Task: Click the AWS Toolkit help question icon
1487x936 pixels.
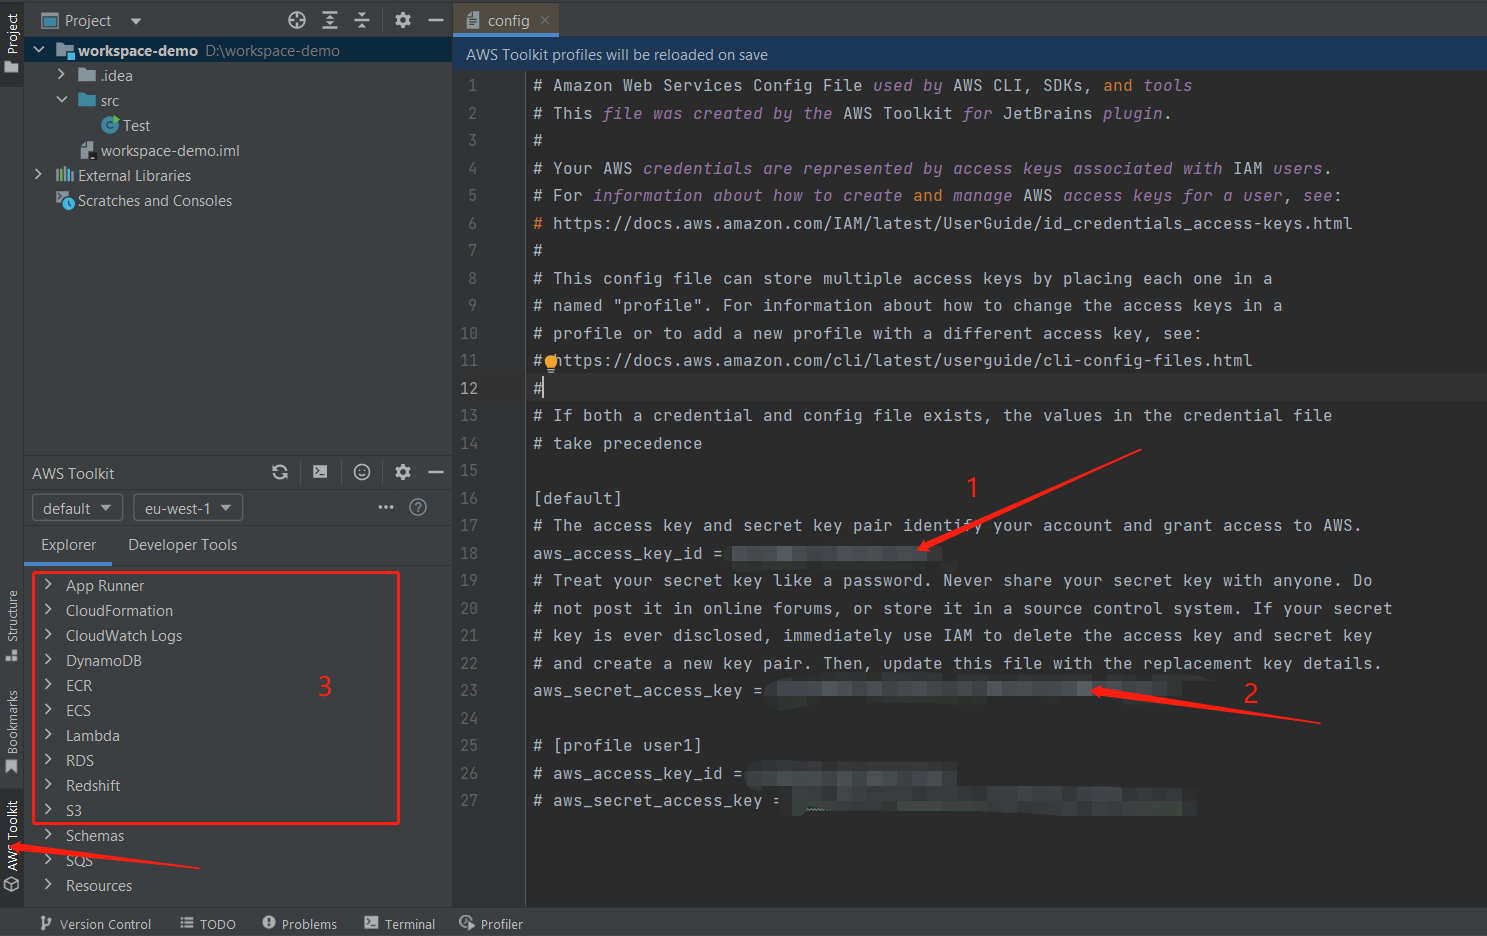Action: [418, 507]
